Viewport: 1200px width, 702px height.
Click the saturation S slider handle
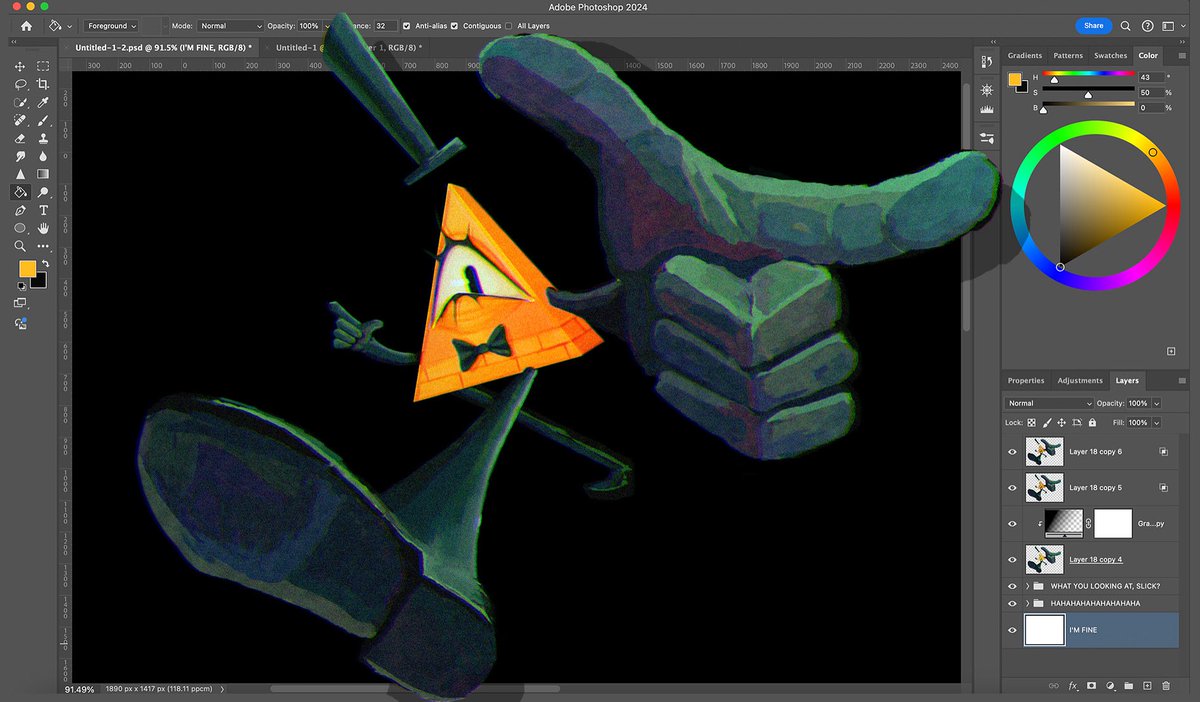(1088, 95)
